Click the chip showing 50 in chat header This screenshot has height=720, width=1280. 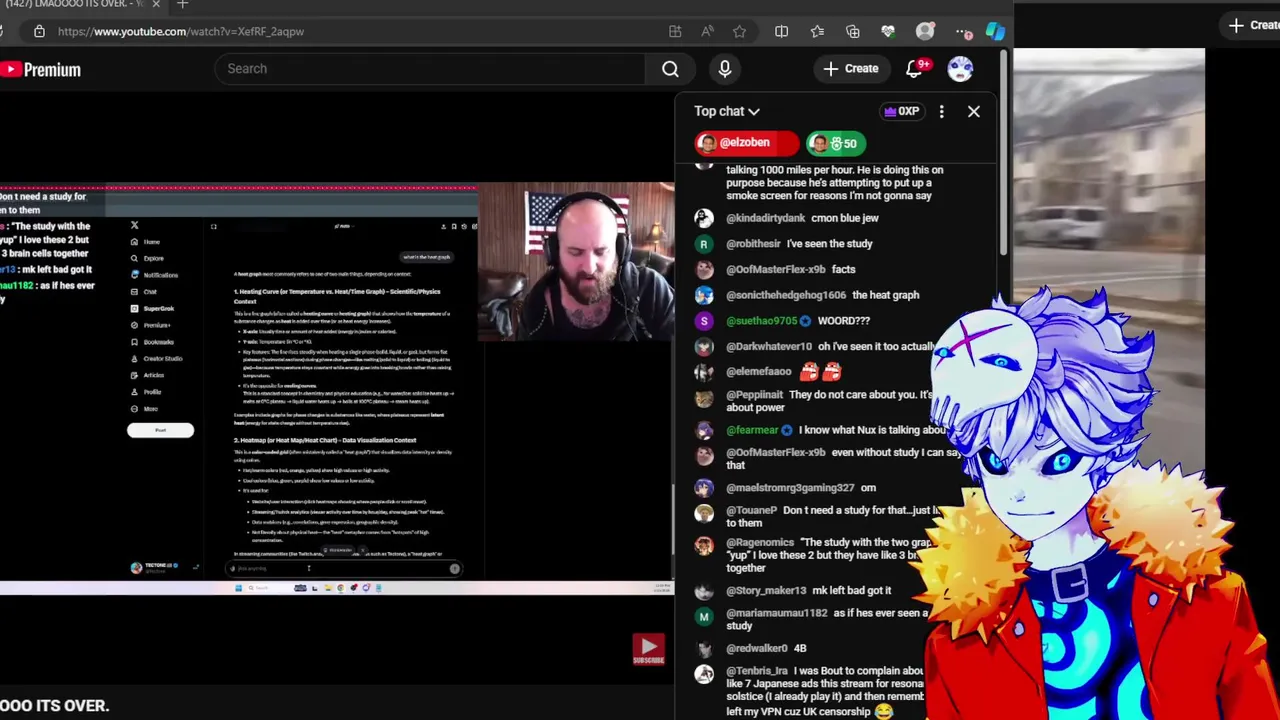point(837,143)
